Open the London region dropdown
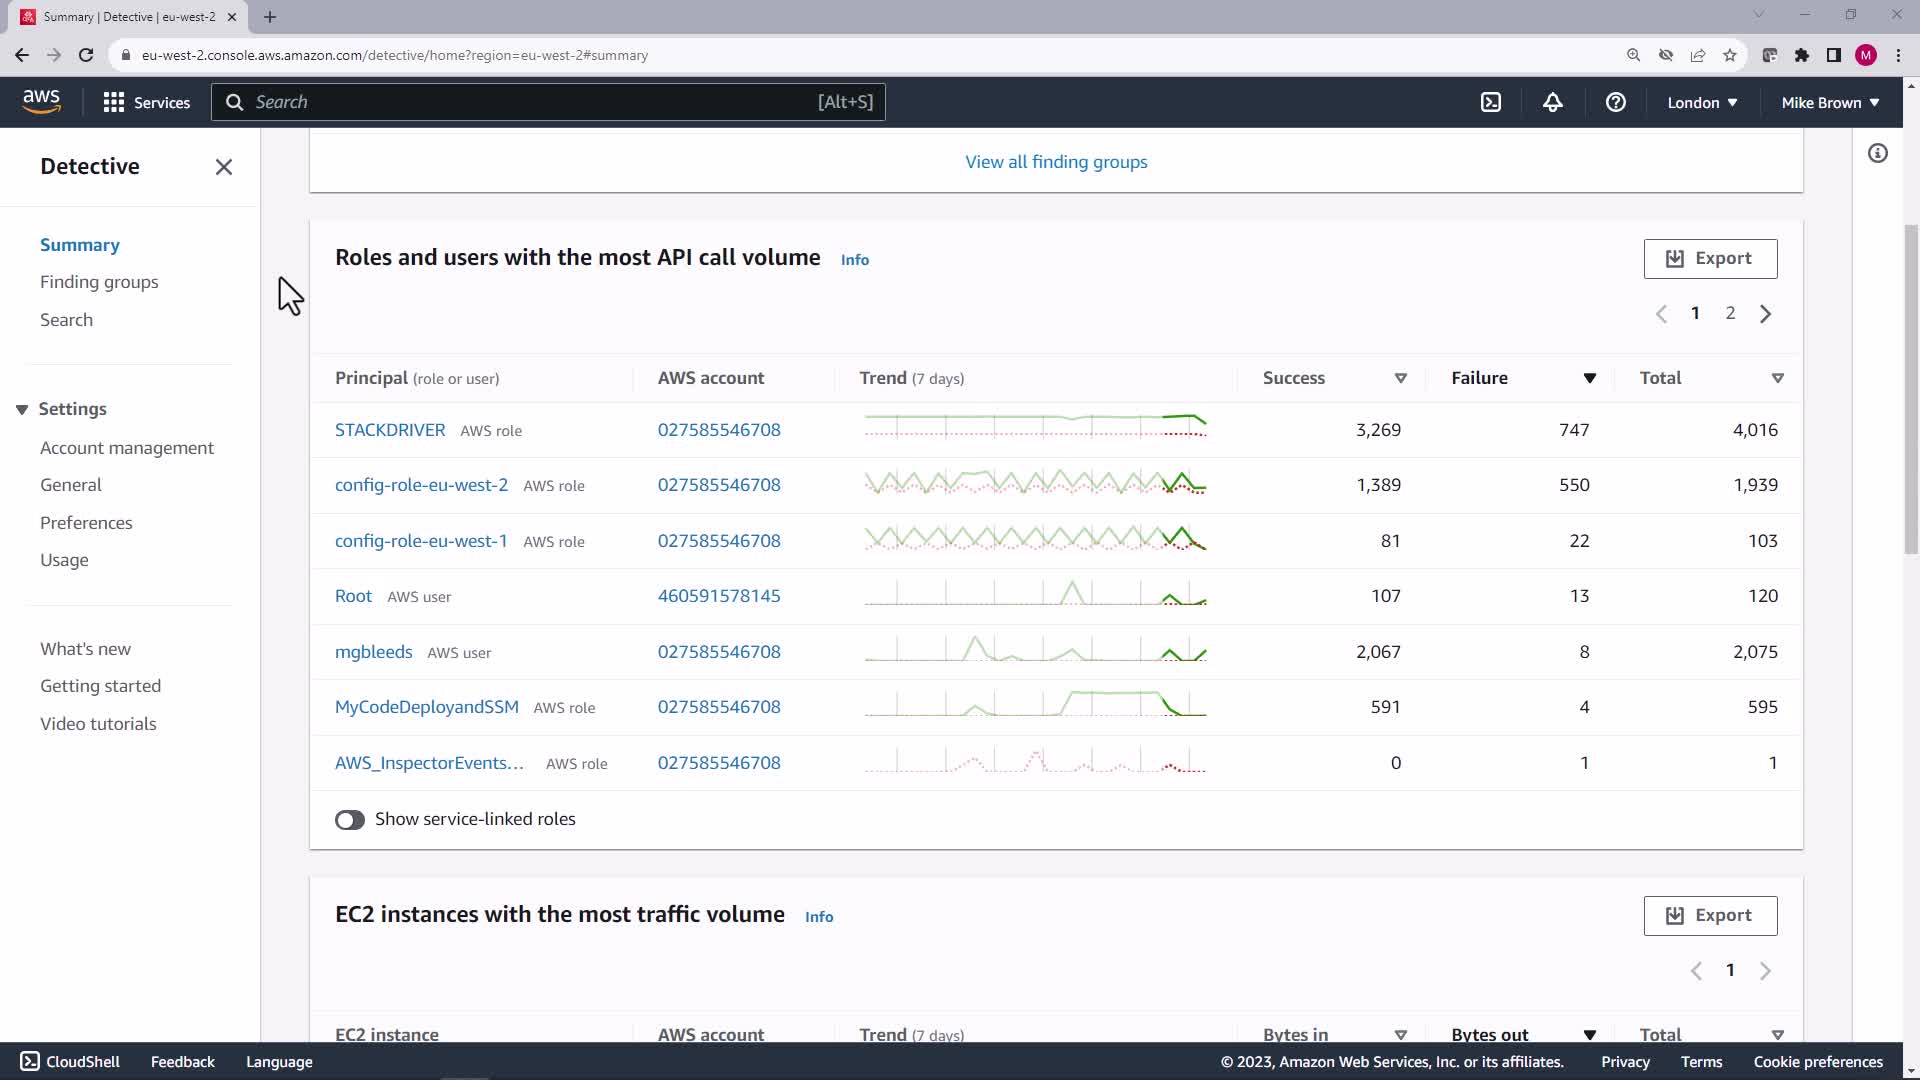1920x1080 pixels. tap(1702, 102)
